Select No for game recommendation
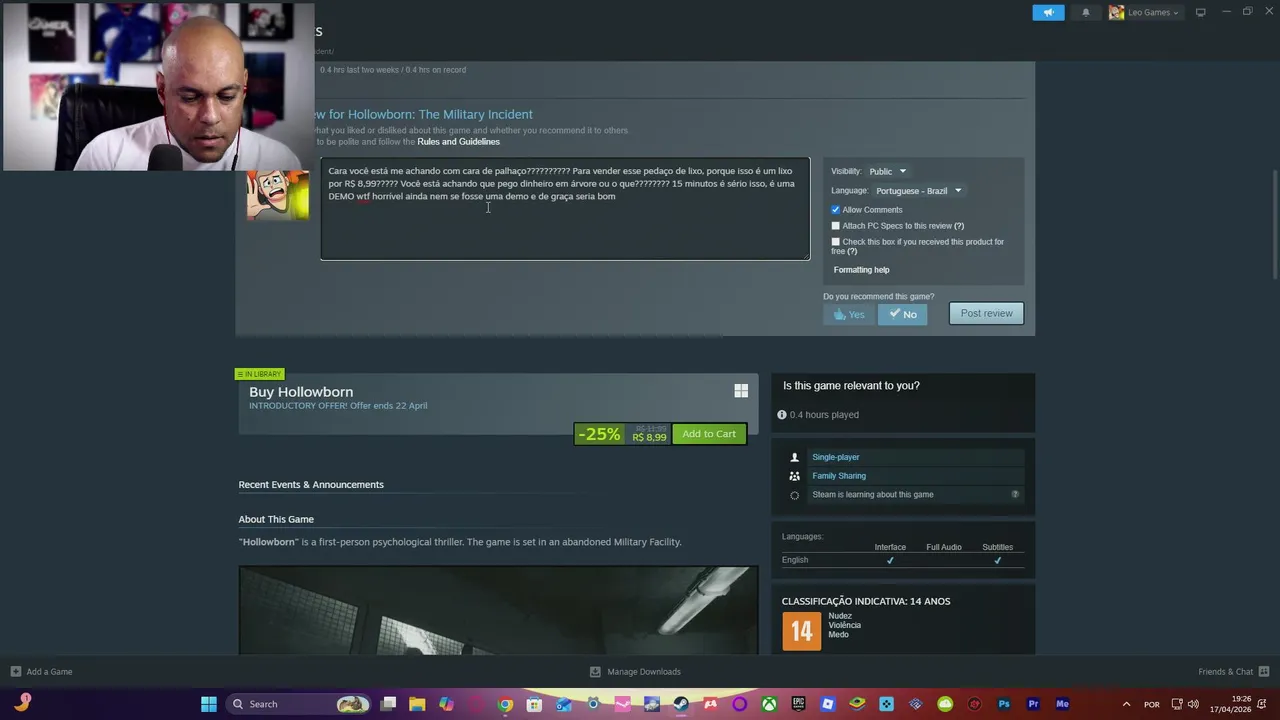This screenshot has width=1280, height=720. coord(903,314)
